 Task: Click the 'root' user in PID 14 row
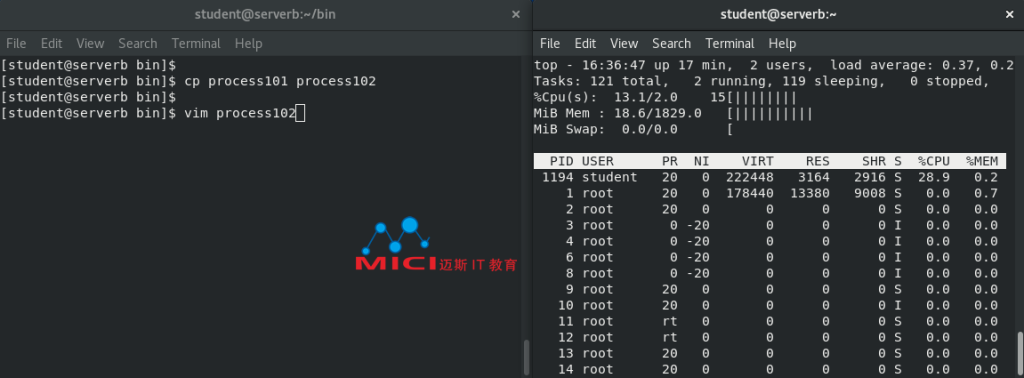click(x=598, y=369)
